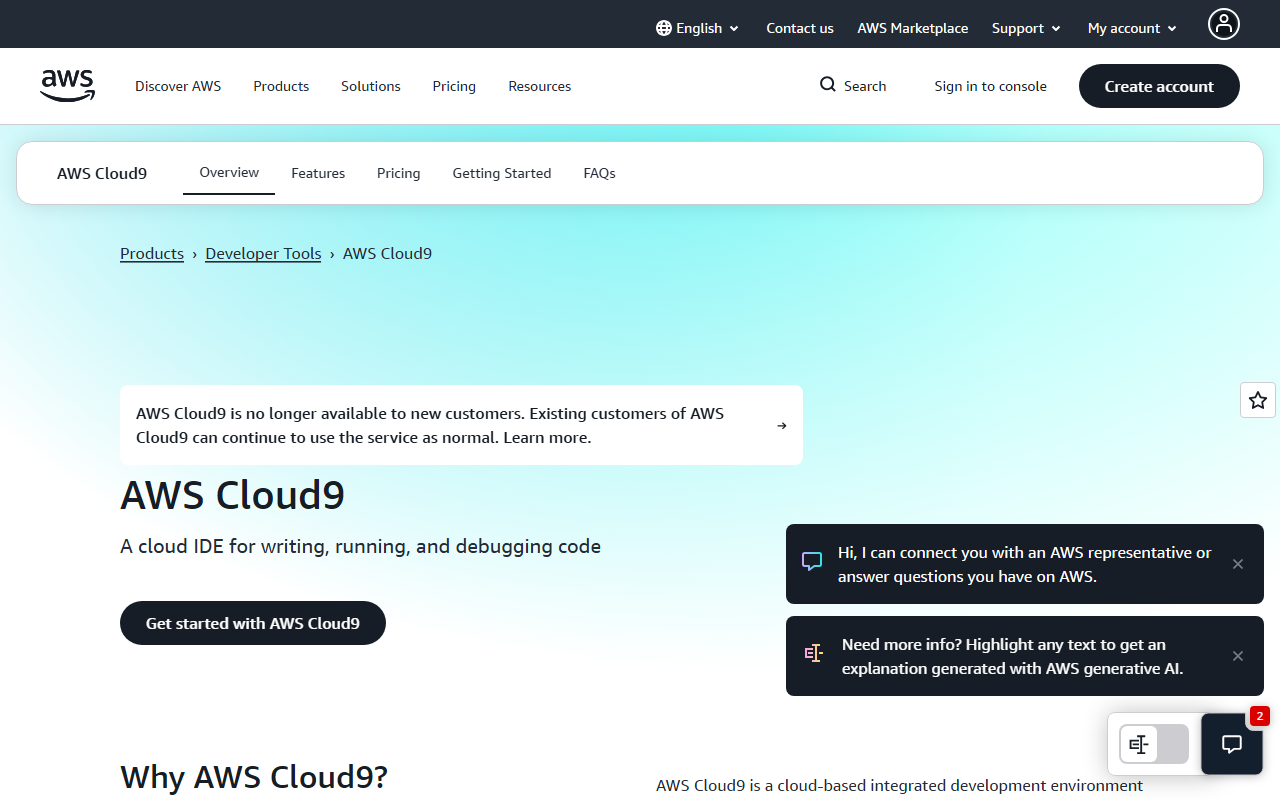The image size is (1280, 800).
Task: Switch to the Features tab
Action: 318,173
